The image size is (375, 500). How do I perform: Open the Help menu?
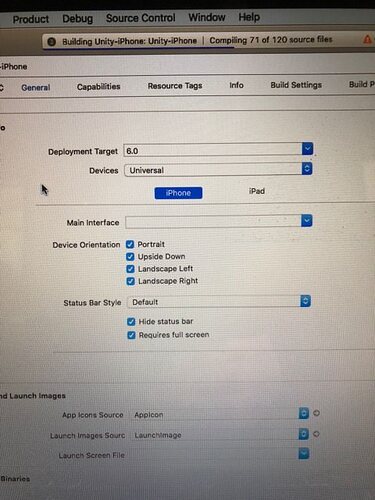pos(249,17)
